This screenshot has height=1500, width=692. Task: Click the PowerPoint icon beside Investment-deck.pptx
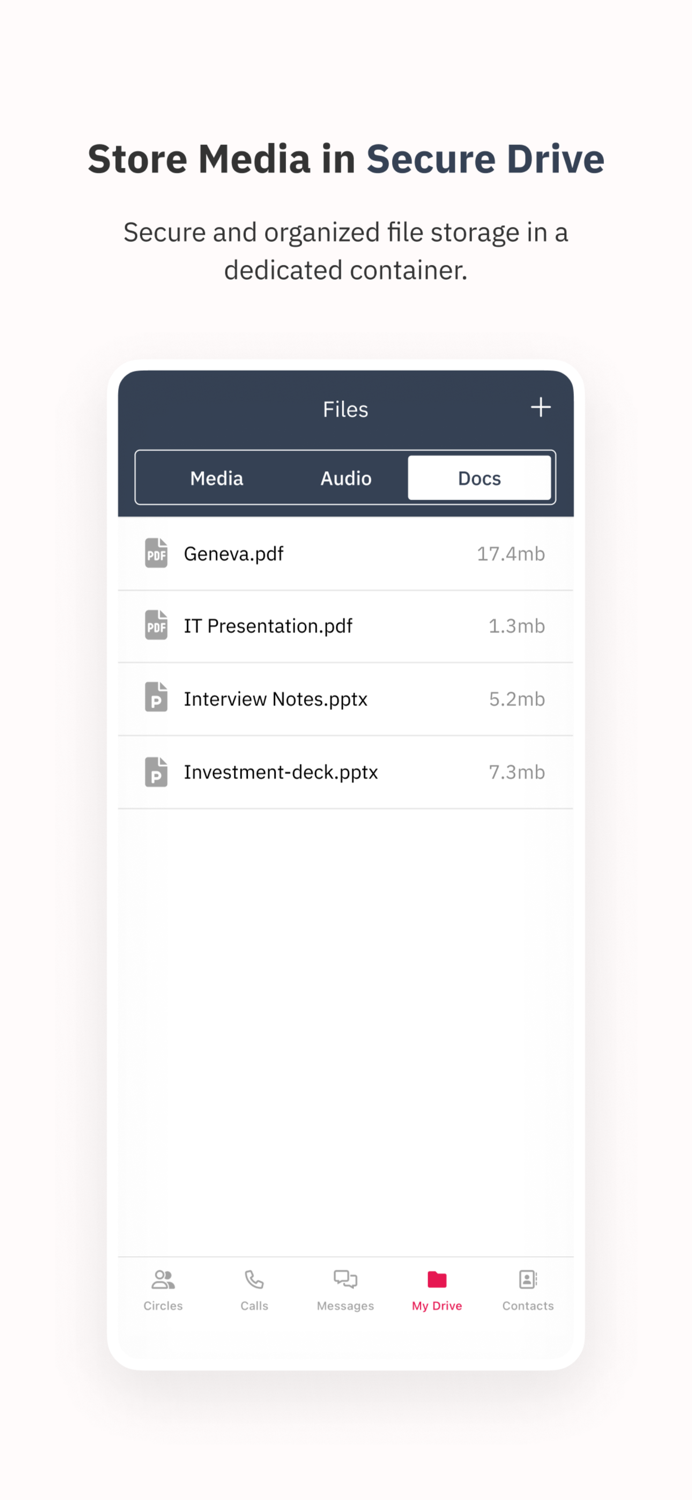tap(156, 771)
